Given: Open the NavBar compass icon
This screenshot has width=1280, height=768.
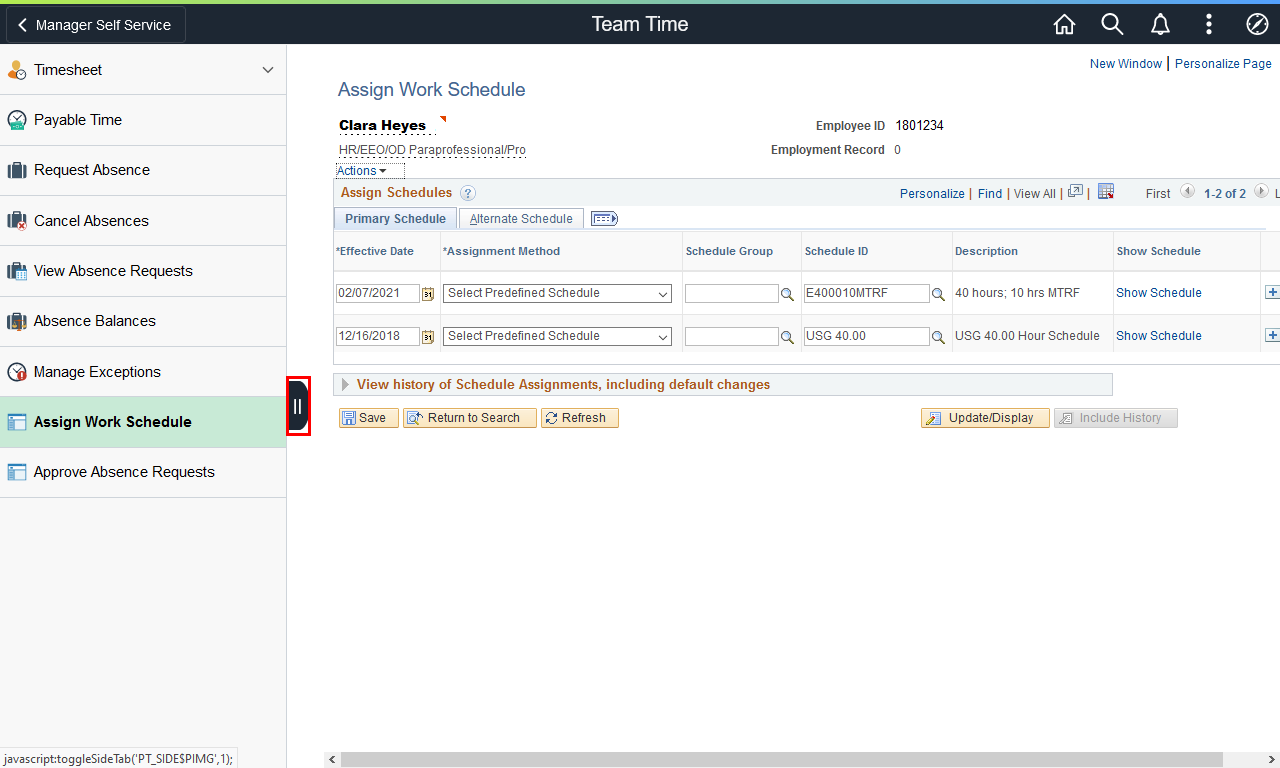Looking at the screenshot, I should [1257, 24].
